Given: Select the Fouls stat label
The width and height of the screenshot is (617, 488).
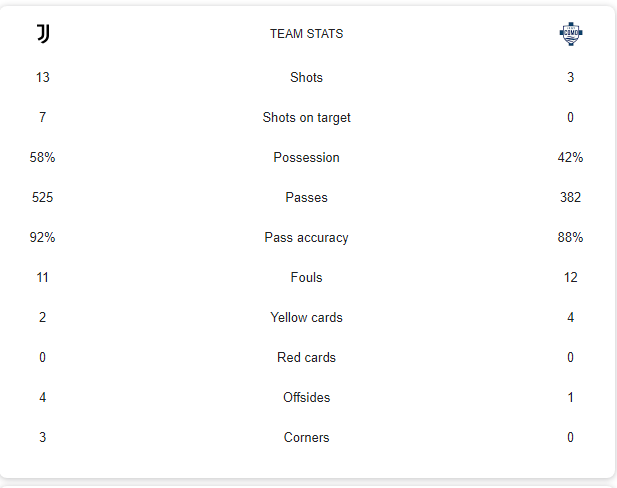Looking at the screenshot, I should (x=306, y=277).
